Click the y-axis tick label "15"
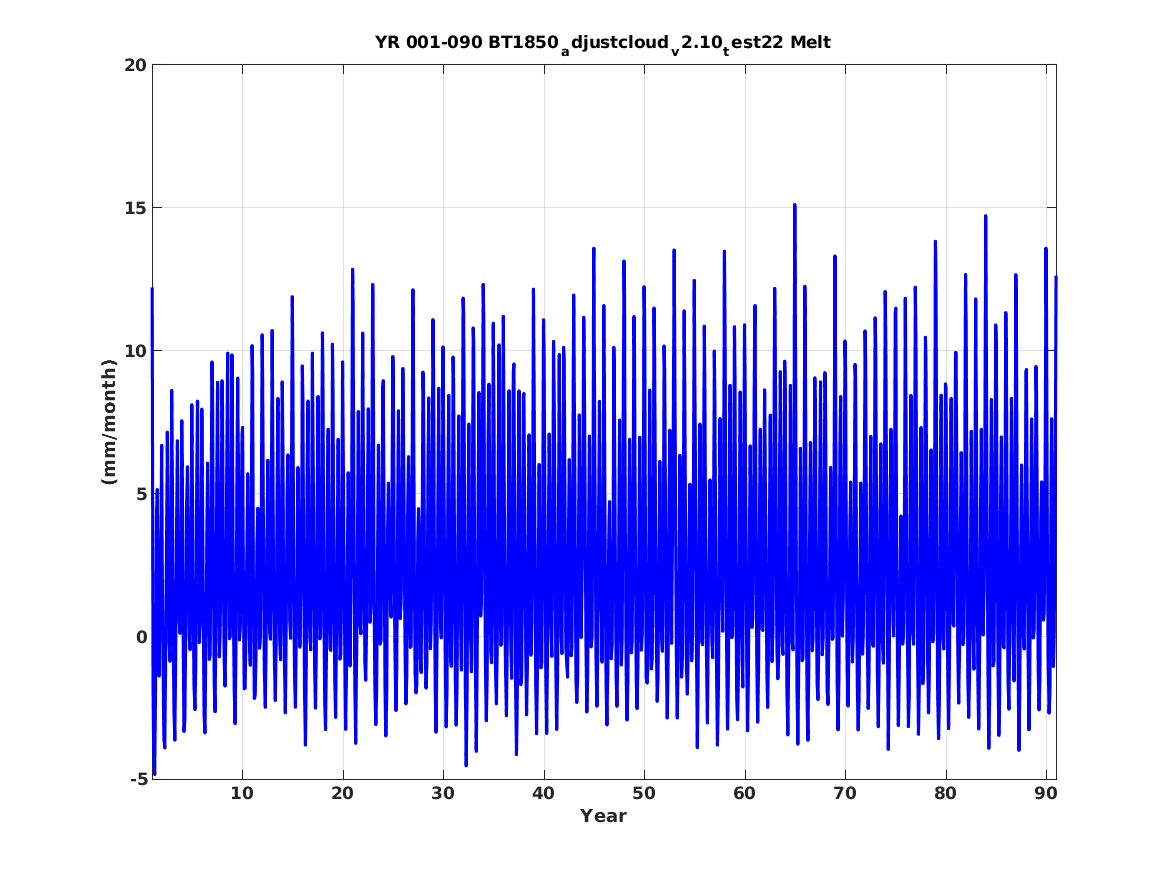 [x=136, y=208]
